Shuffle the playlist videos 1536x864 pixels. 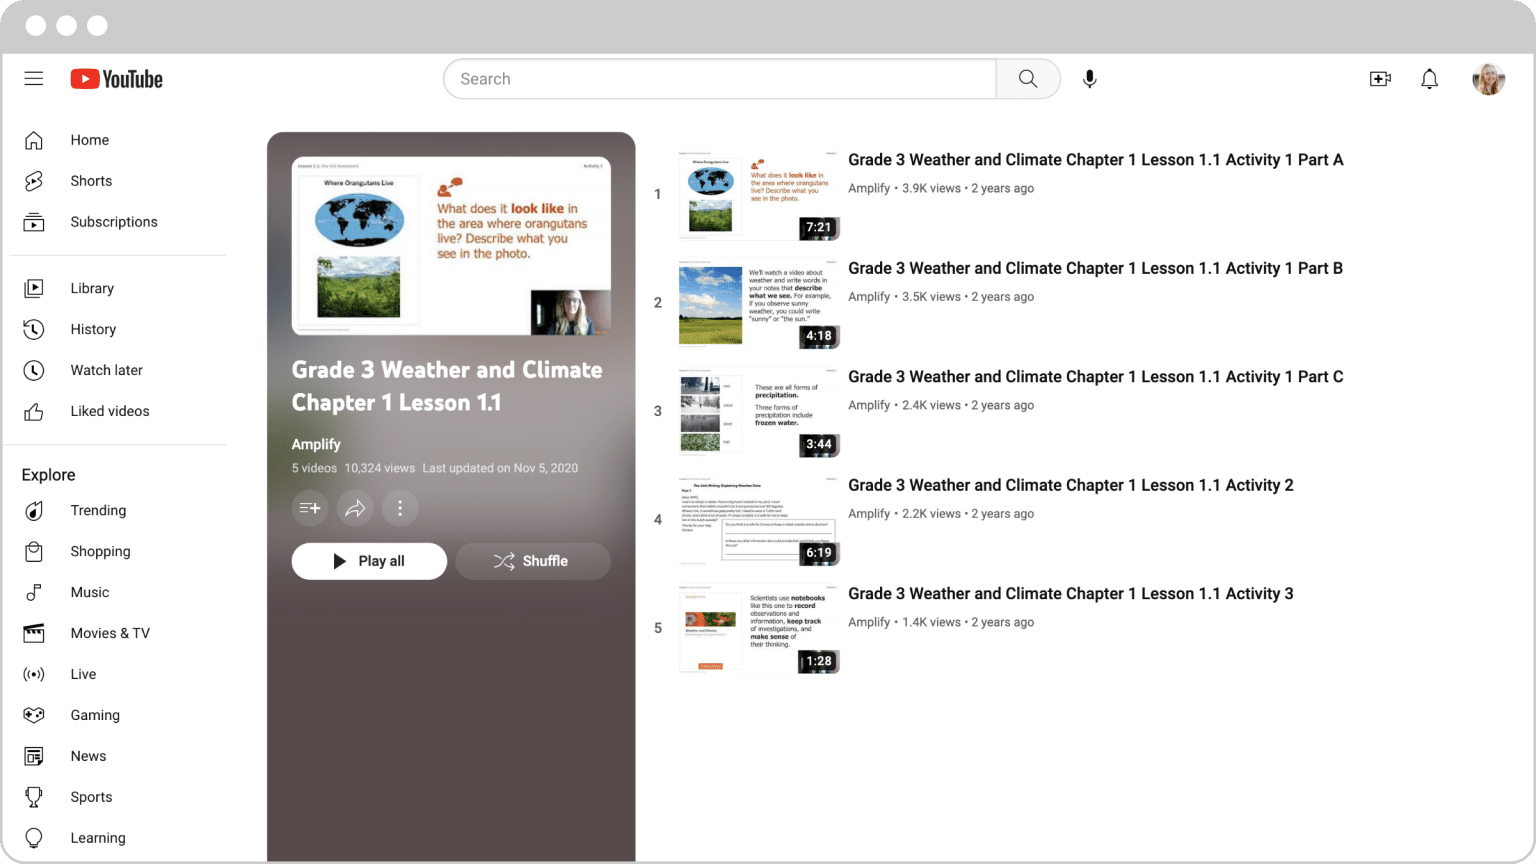(x=532, y=561)
